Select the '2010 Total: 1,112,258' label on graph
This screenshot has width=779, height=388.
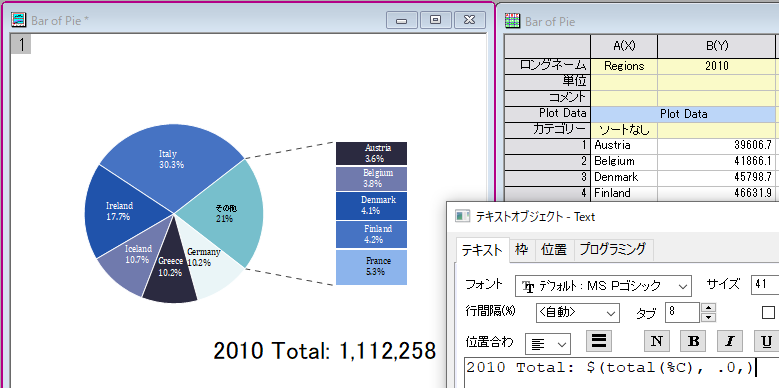[324, 351]
